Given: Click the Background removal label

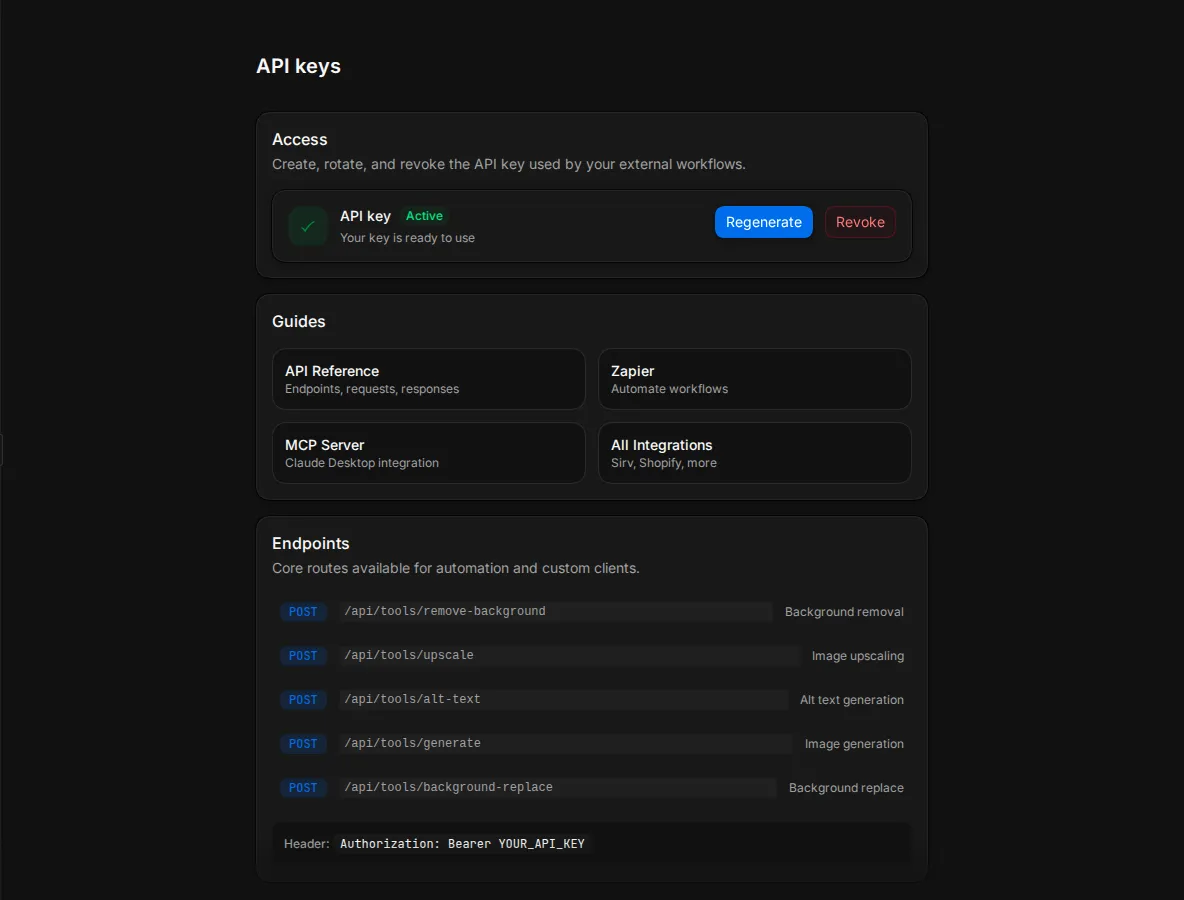Looking at the screenshot, I should [x=844, y=612].
